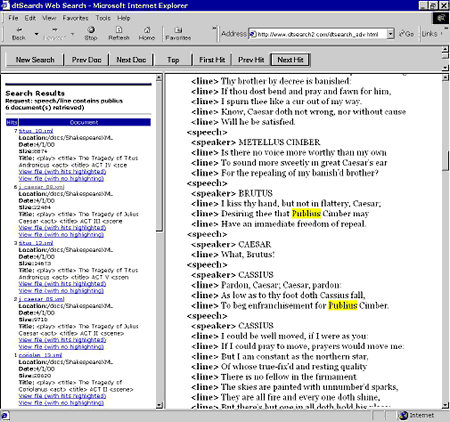View titus_12.xml with no highlighting
The width and height of the screenshot is (450, 422).
click(61, 291)
